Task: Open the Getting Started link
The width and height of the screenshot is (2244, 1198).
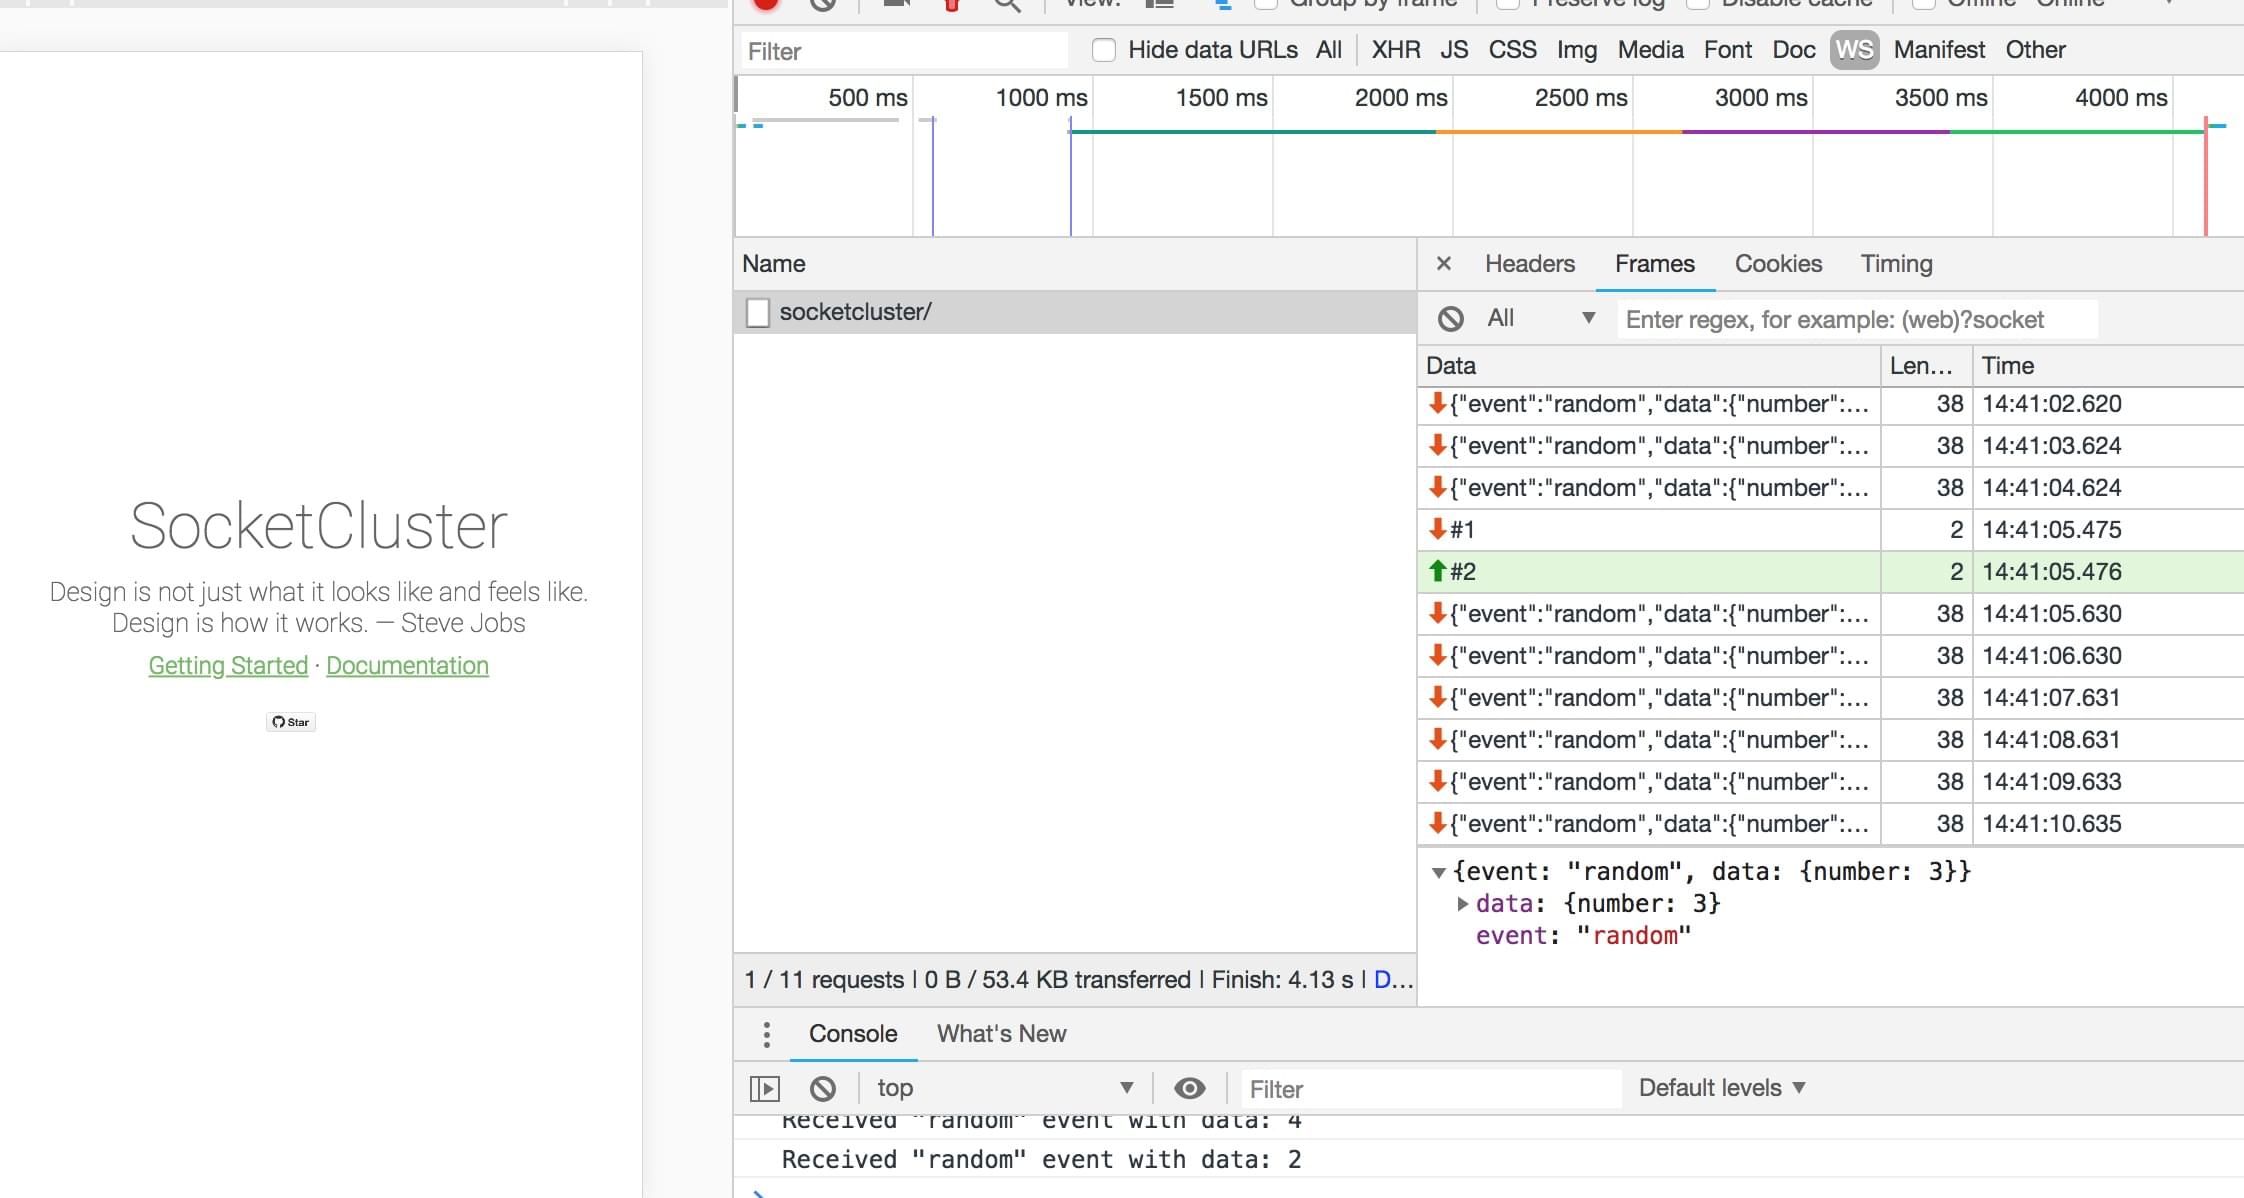Action: coord(228,666)
